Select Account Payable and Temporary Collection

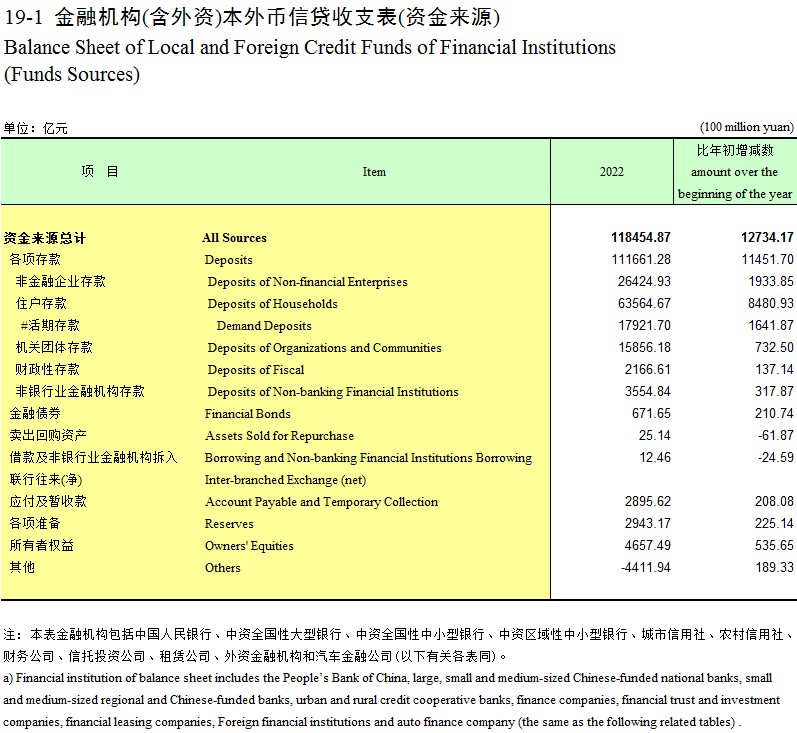[321, 502]
